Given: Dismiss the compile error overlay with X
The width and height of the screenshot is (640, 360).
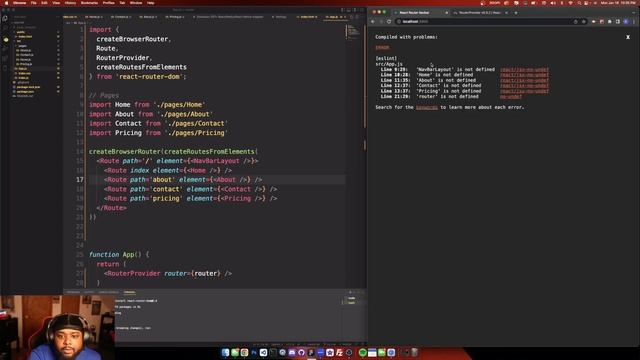Looking at the screenshot, I should pos(628,37).
